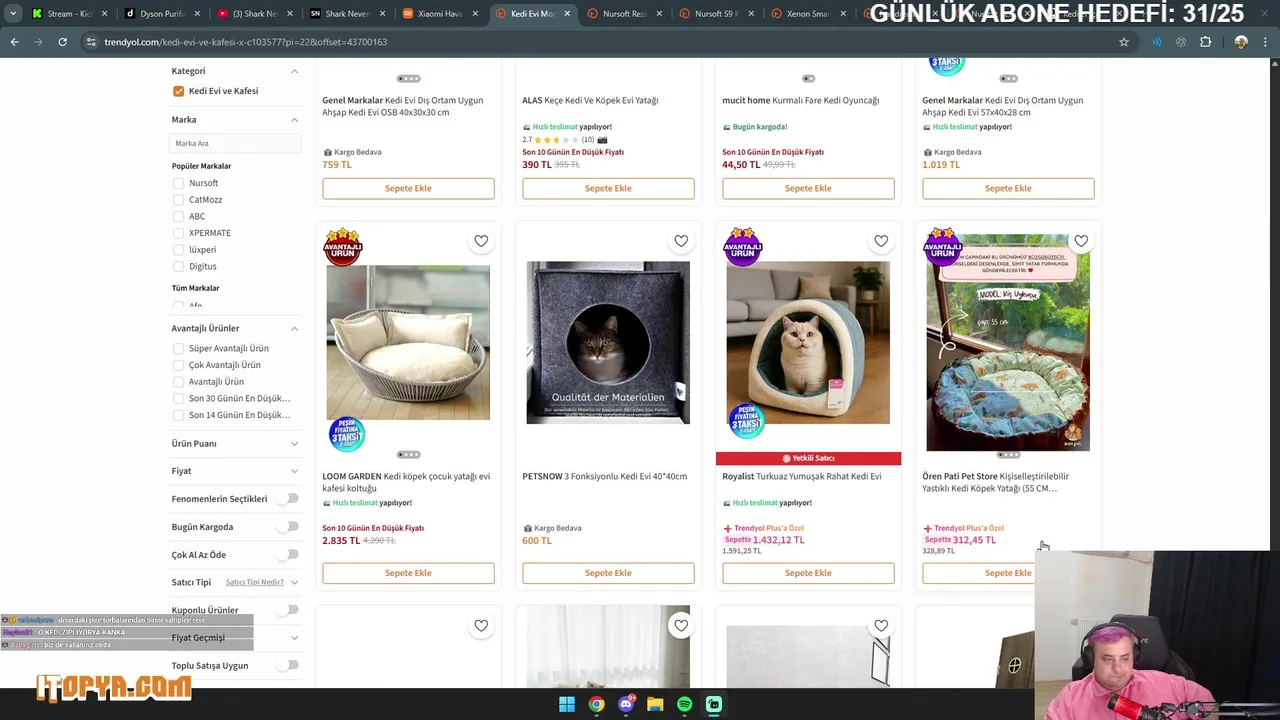Open the Chrome three-dot menu

click(x=1265, y=42)
